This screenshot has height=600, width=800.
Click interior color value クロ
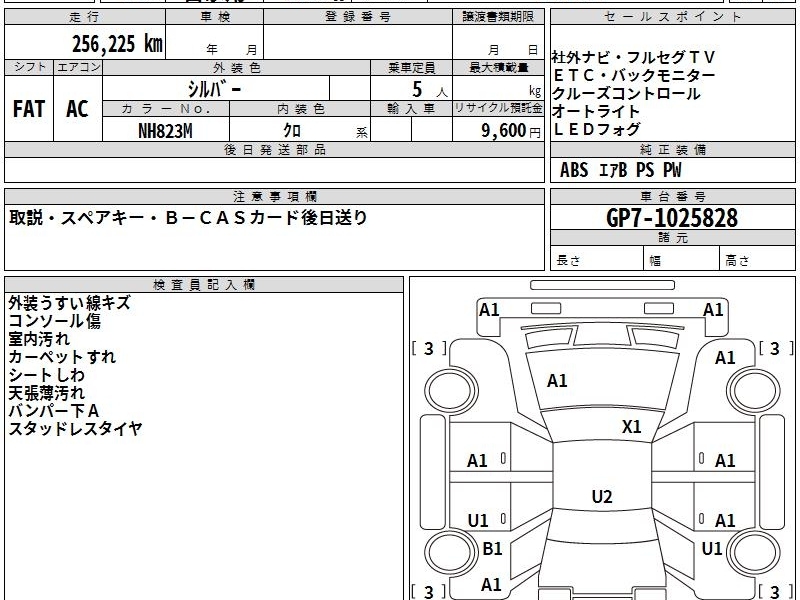292,131
